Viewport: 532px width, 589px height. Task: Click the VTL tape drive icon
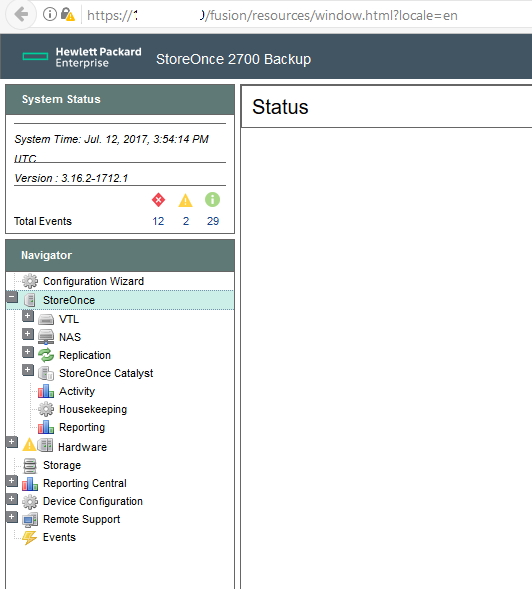[46, 319]
